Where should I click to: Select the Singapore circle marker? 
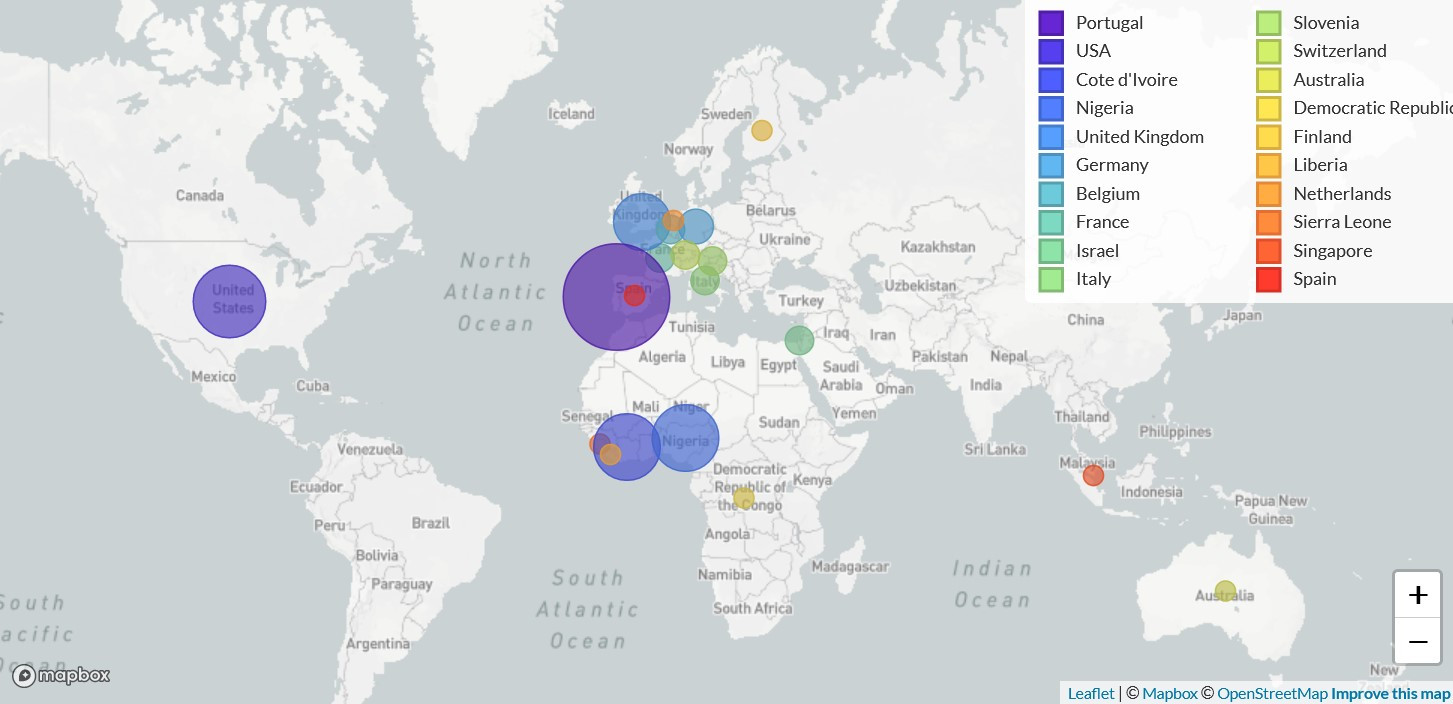[1093, 475]
